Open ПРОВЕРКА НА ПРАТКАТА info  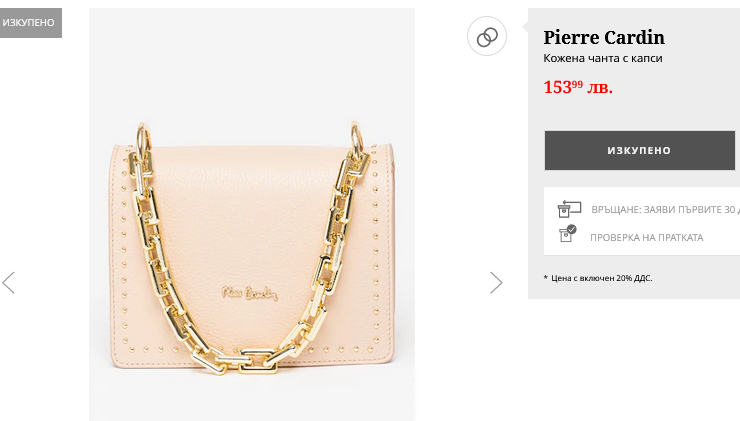tap(646, 238)
